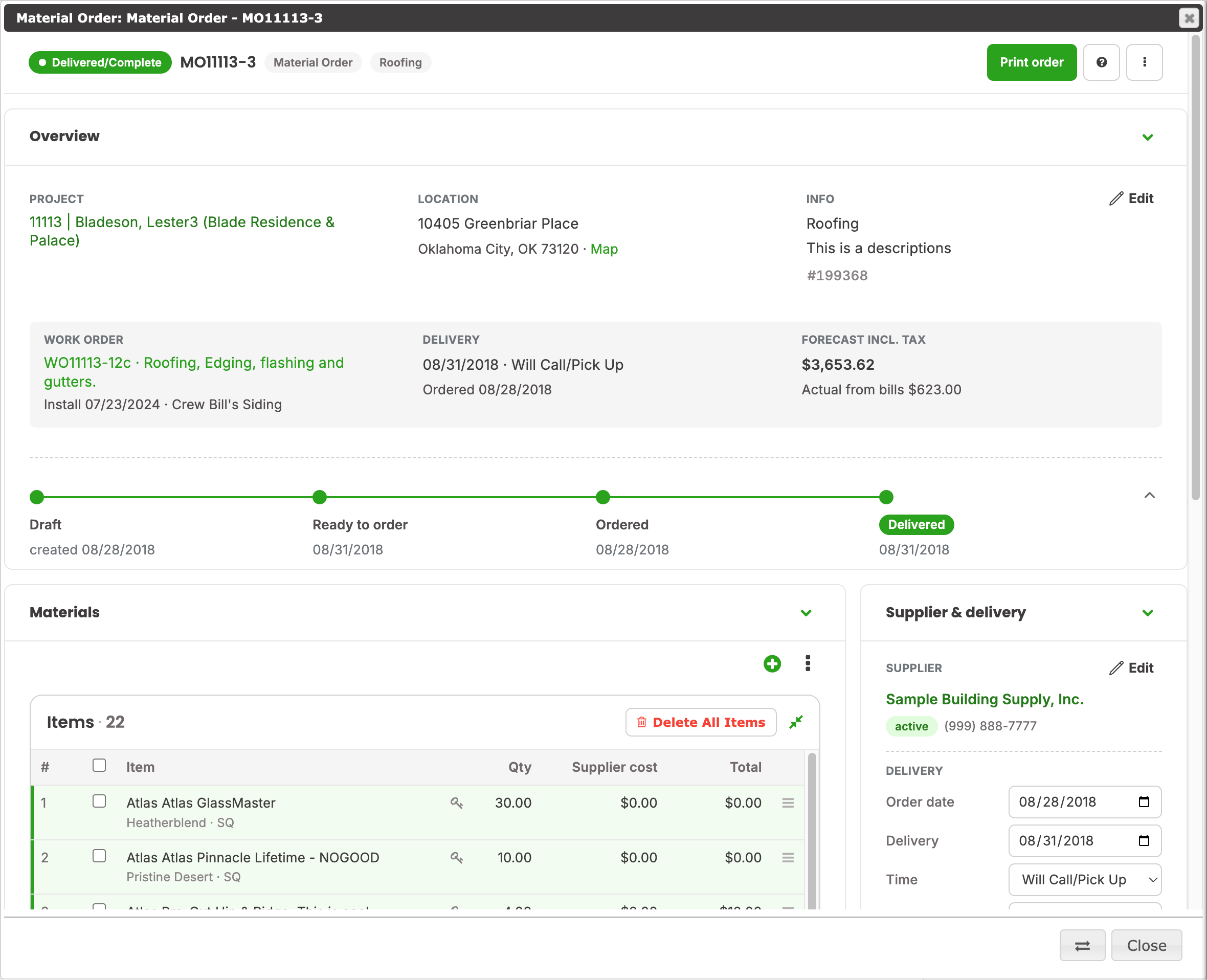This screenshot has width=1207, height=980.
Task: Open the Materials three-dot menu
Action: [808, 663]
